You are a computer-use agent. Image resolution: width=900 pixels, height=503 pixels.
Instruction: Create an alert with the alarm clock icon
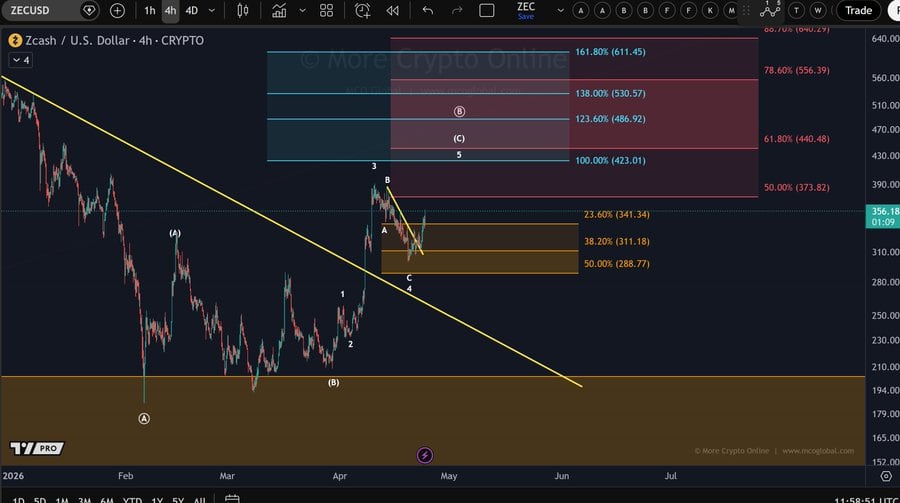pos(363,10)
